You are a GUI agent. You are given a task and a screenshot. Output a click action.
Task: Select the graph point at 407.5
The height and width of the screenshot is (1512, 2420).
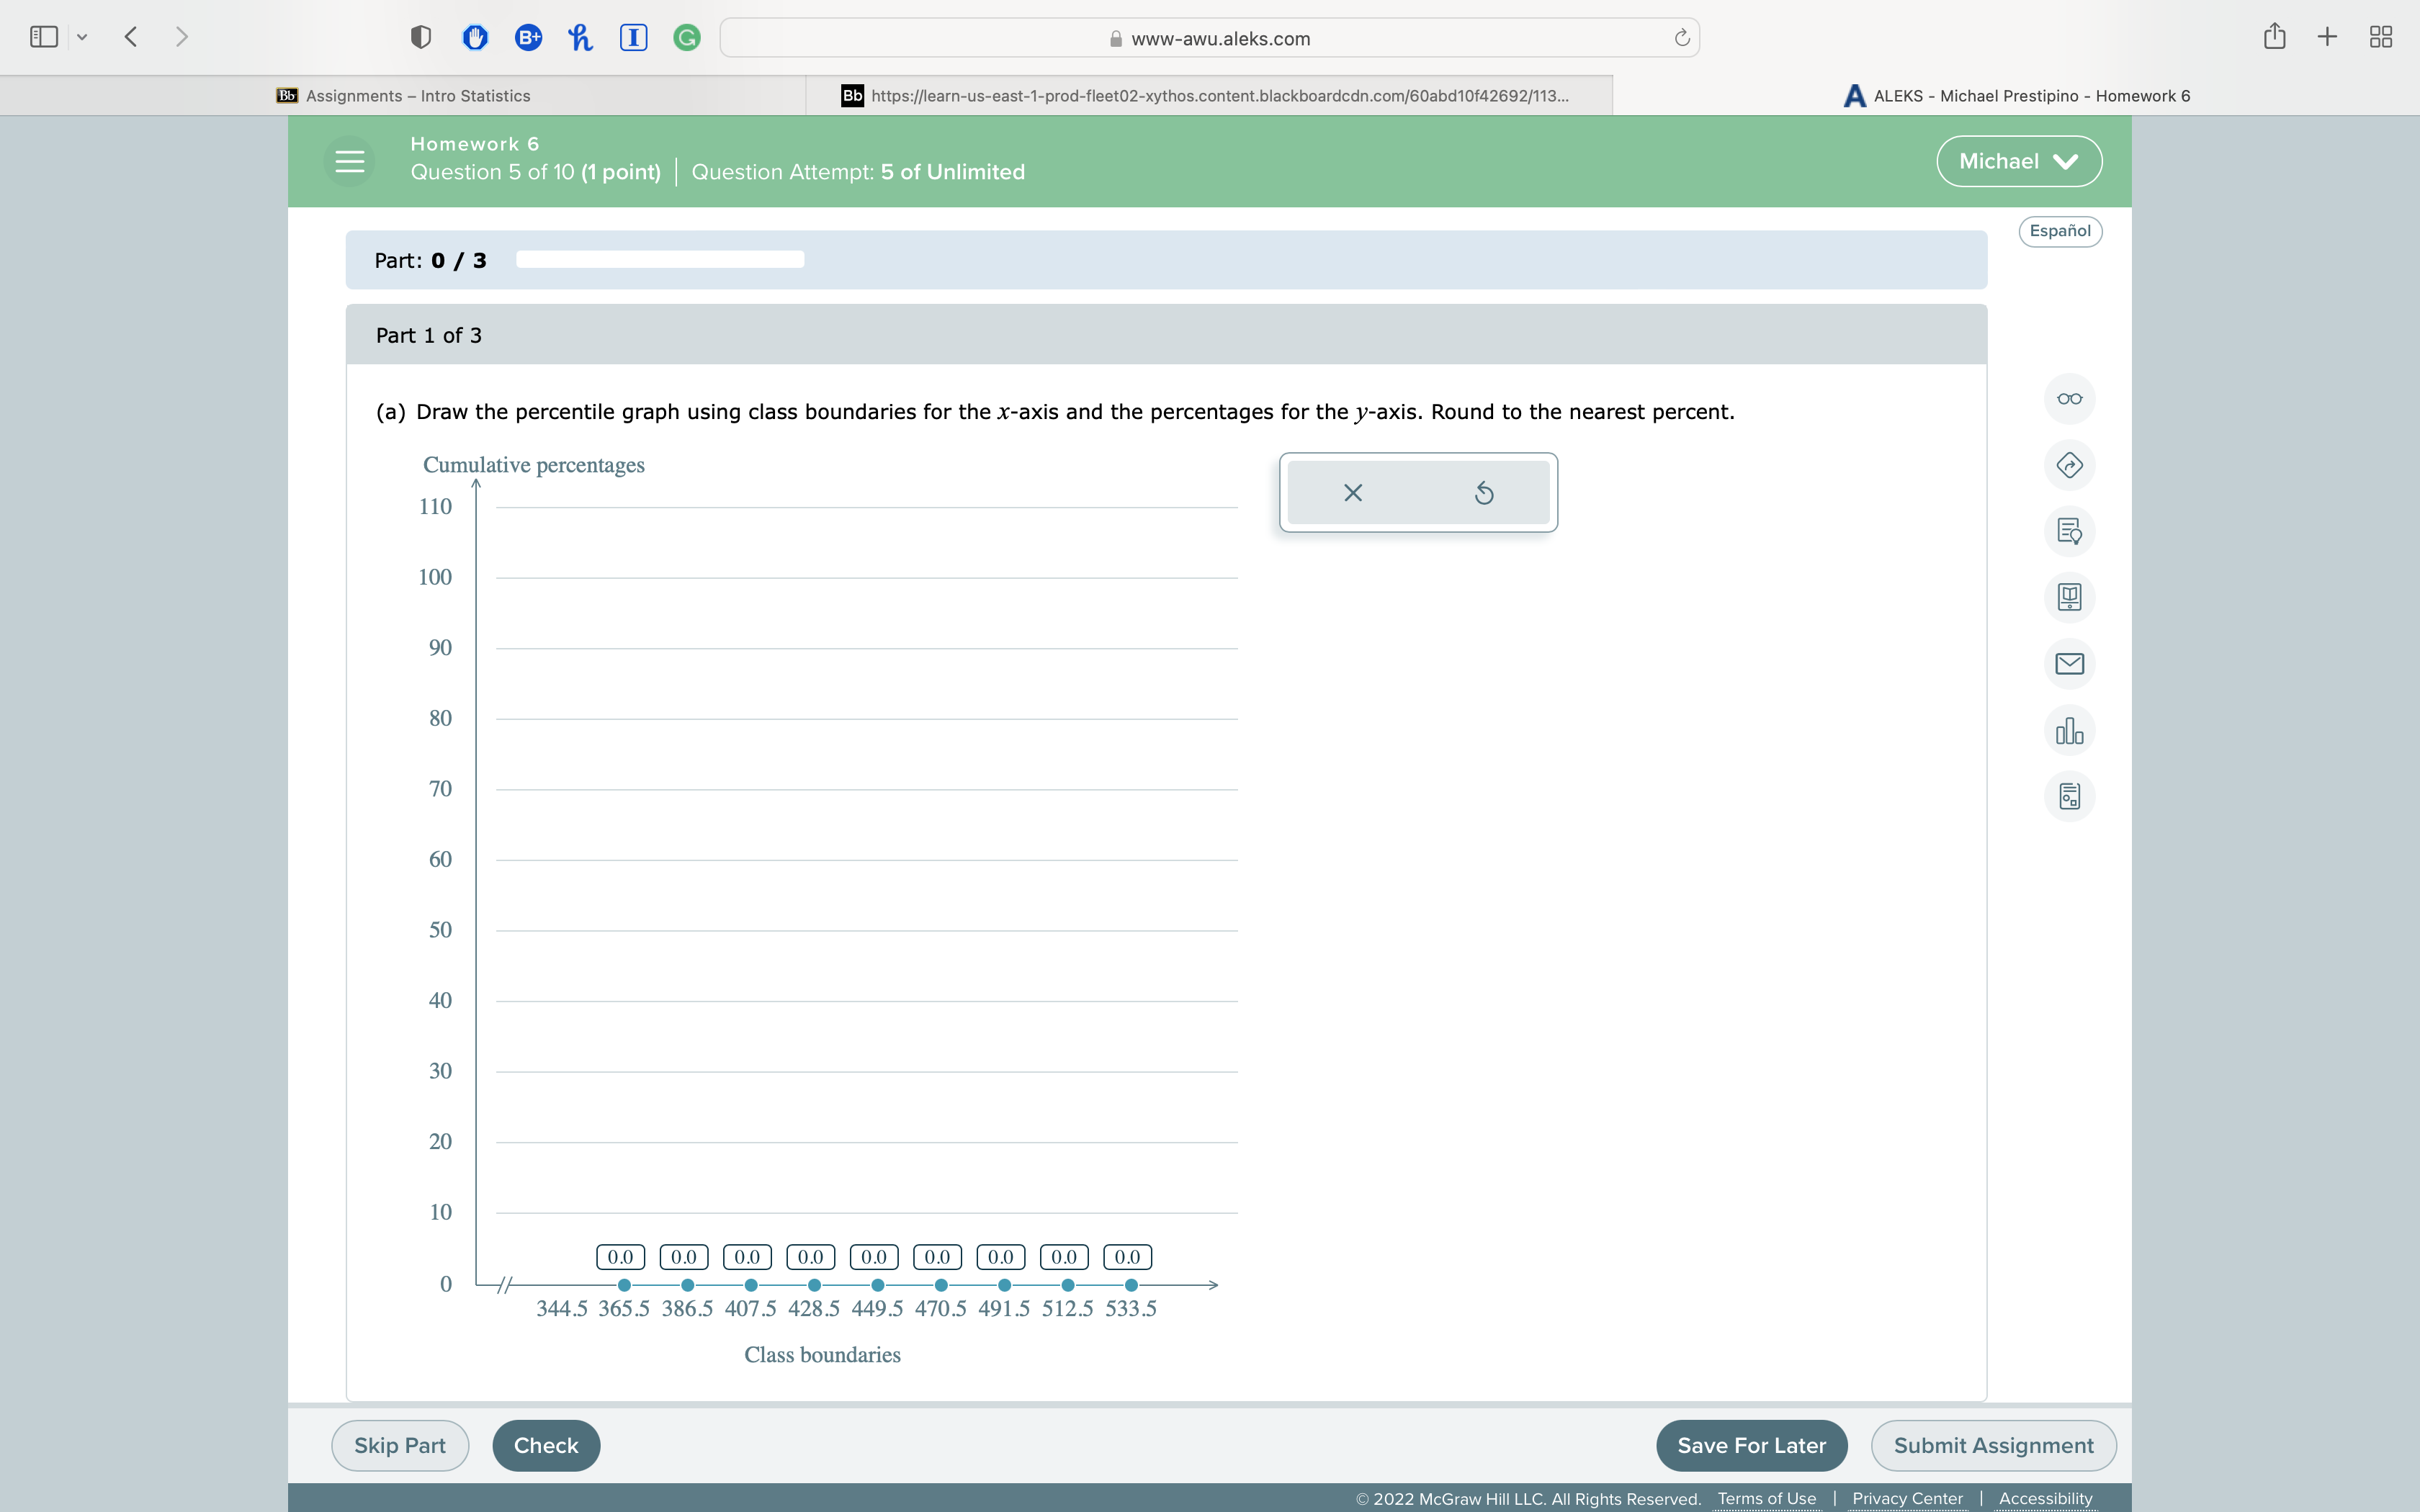point(751,1285)
